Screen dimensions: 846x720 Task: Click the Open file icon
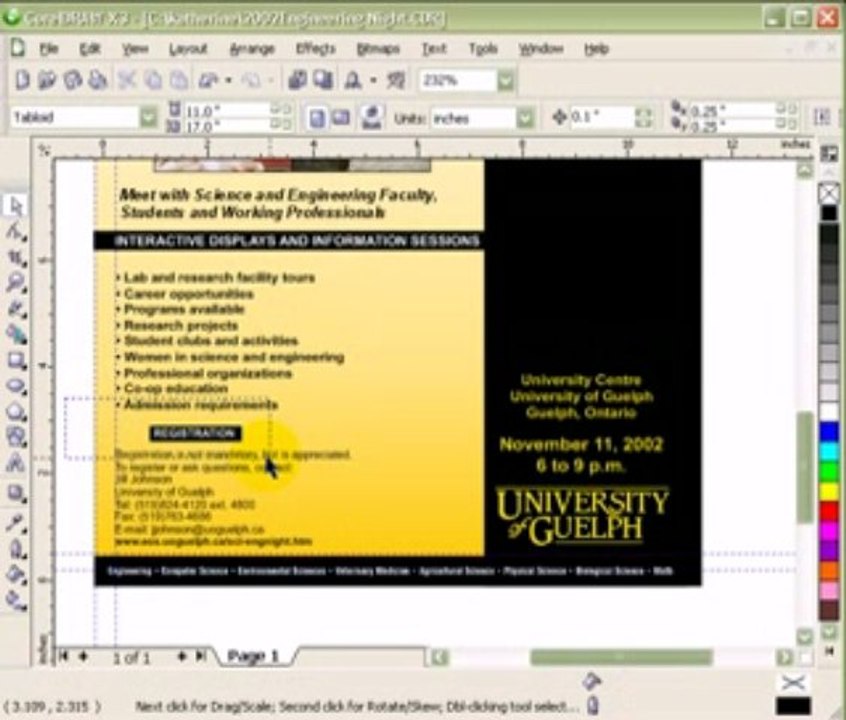[47, 80]
